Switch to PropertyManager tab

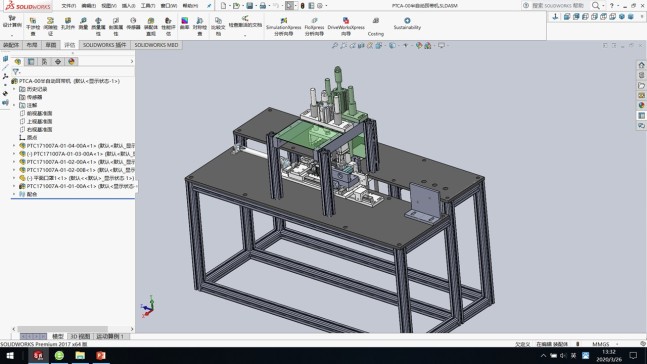[x=31, y=61]
